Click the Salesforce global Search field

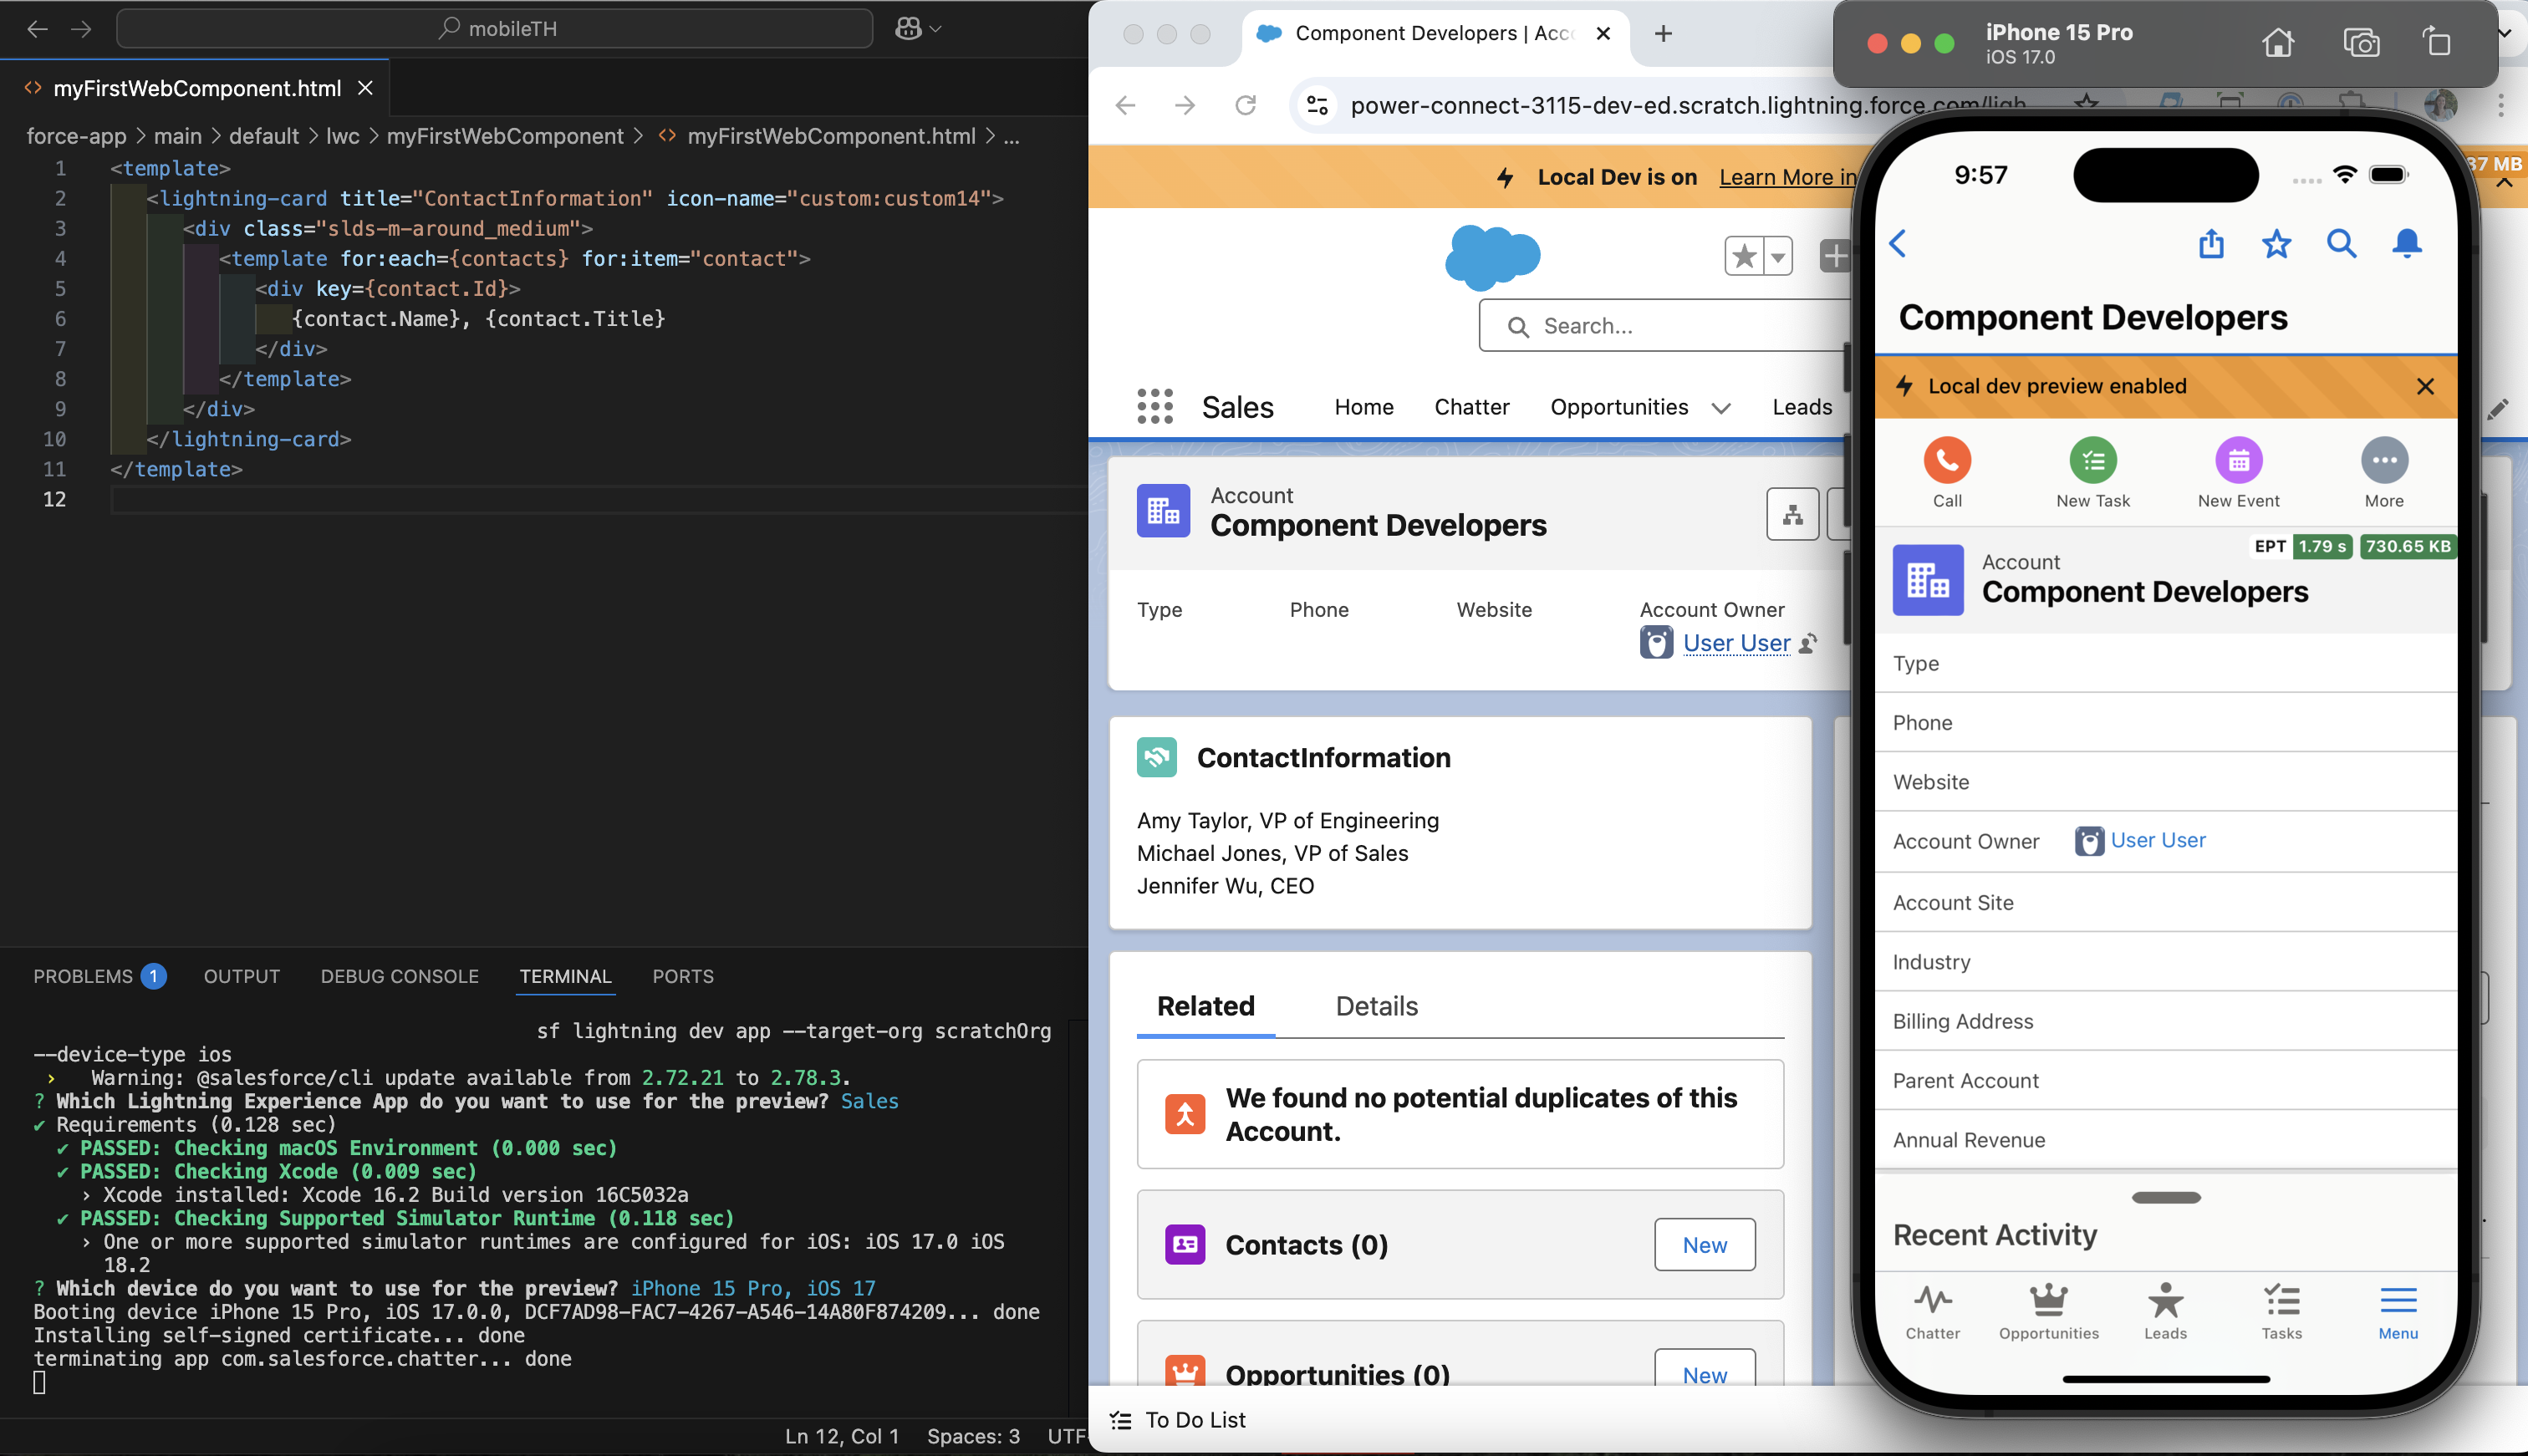coord(1665,326)
